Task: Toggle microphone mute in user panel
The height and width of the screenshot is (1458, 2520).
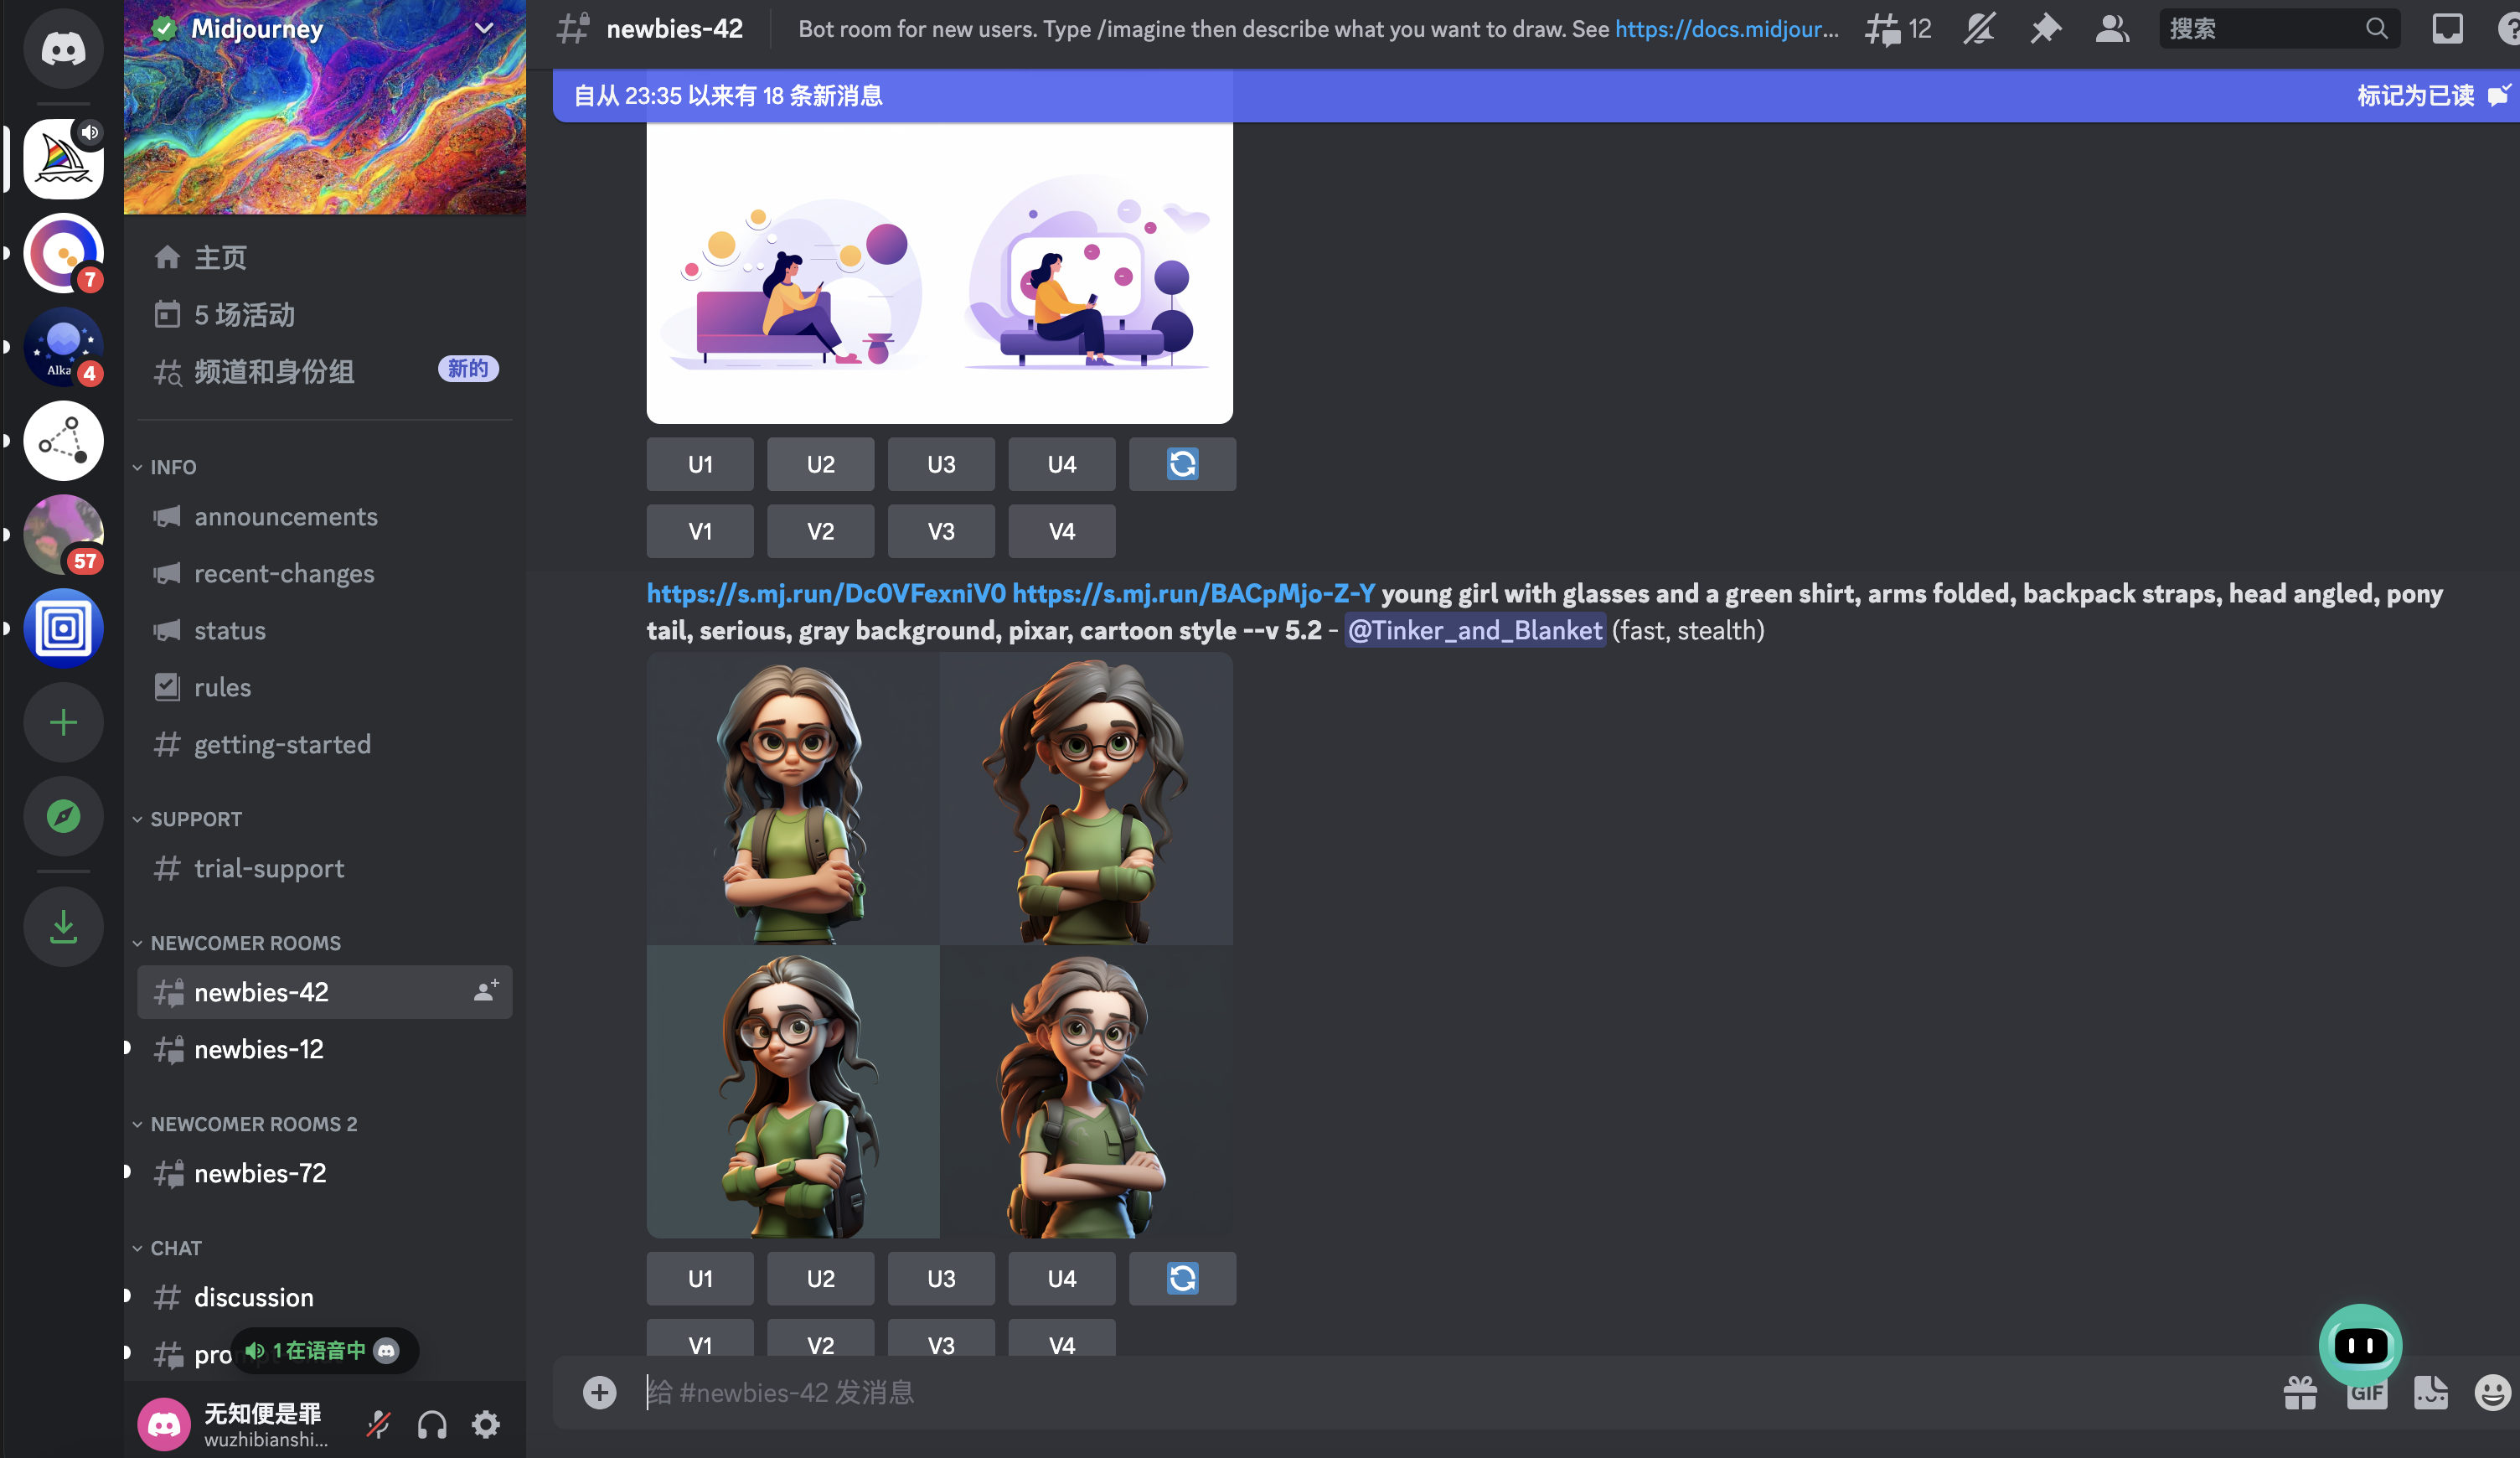Action: point(378,1425)
